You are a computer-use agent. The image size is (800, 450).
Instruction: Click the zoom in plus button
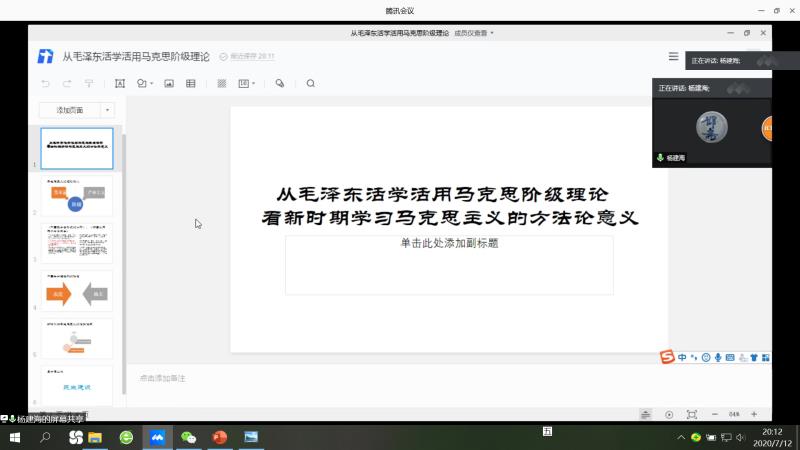click(754, 414)
